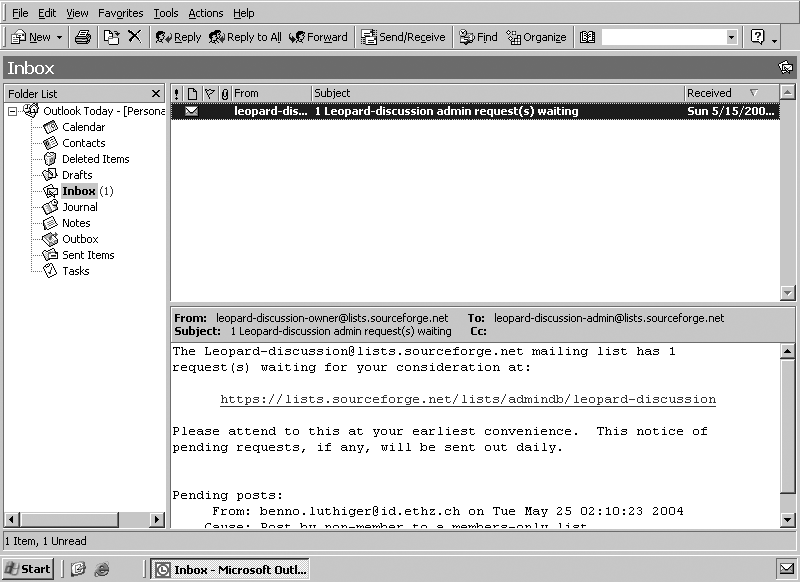The image size is (800, 582).
Task: Open the Address Book icon
Action: [588, 37]
